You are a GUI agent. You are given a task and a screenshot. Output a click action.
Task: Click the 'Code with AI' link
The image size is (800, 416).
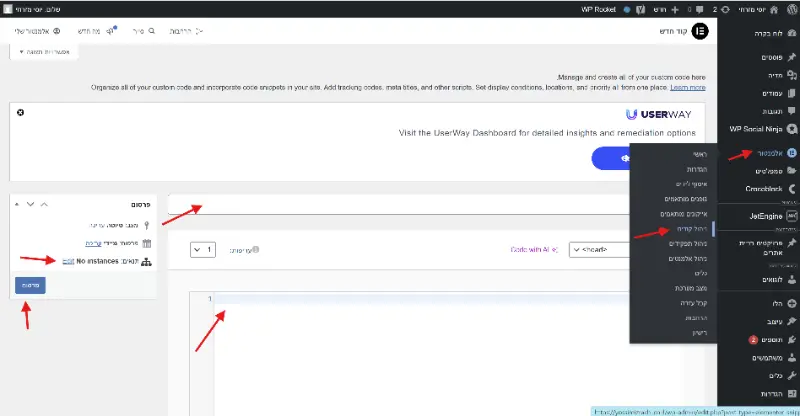coord(534,250)
